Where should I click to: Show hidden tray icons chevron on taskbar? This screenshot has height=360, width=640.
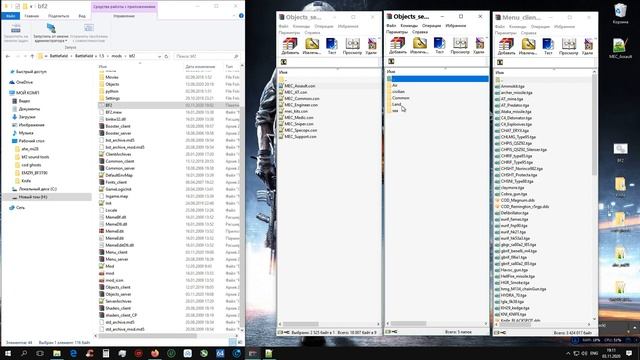click(568, 353)
